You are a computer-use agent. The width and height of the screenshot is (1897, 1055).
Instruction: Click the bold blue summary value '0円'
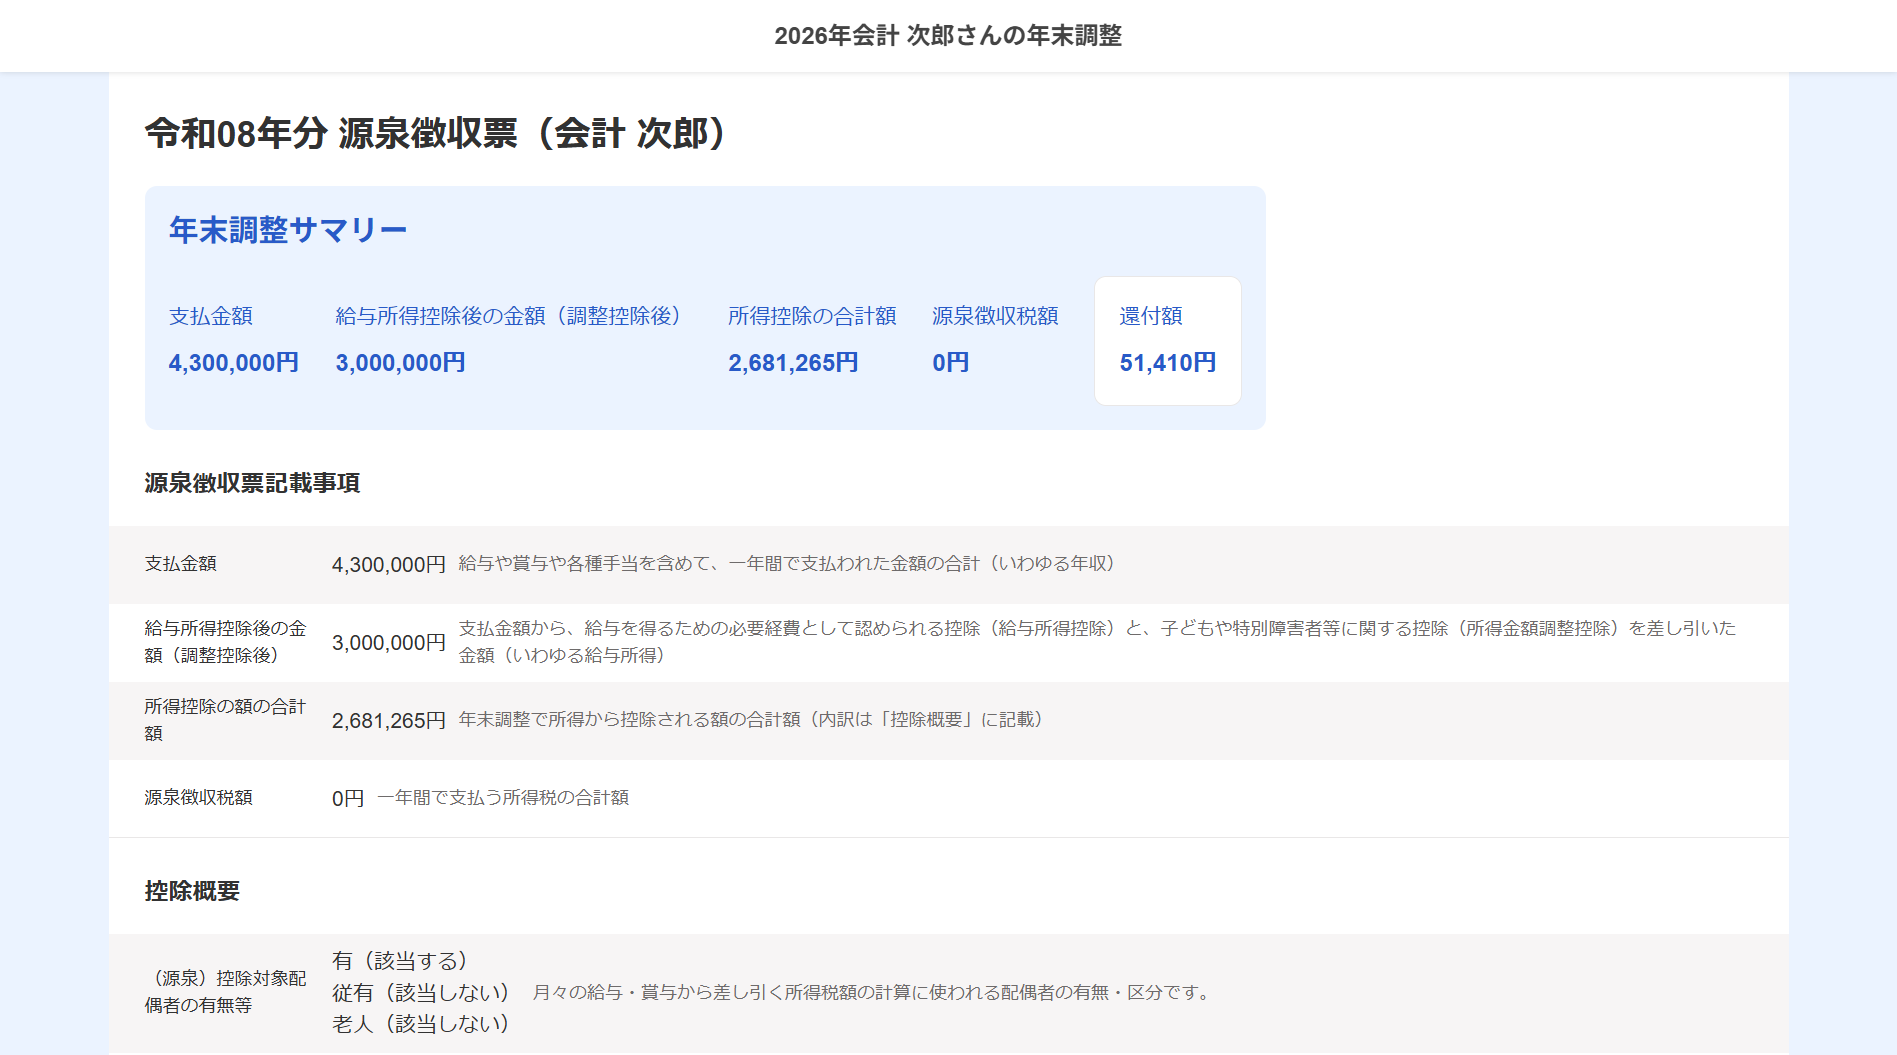(951, 363)
